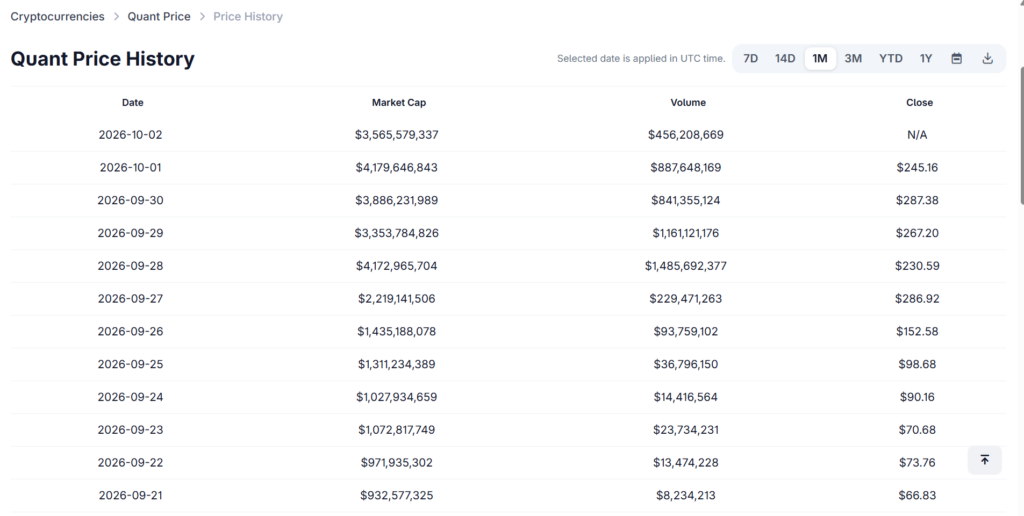1024x516 pixels.
Task: Select the 2026-10-01 date cell
Action: point(130,167)
